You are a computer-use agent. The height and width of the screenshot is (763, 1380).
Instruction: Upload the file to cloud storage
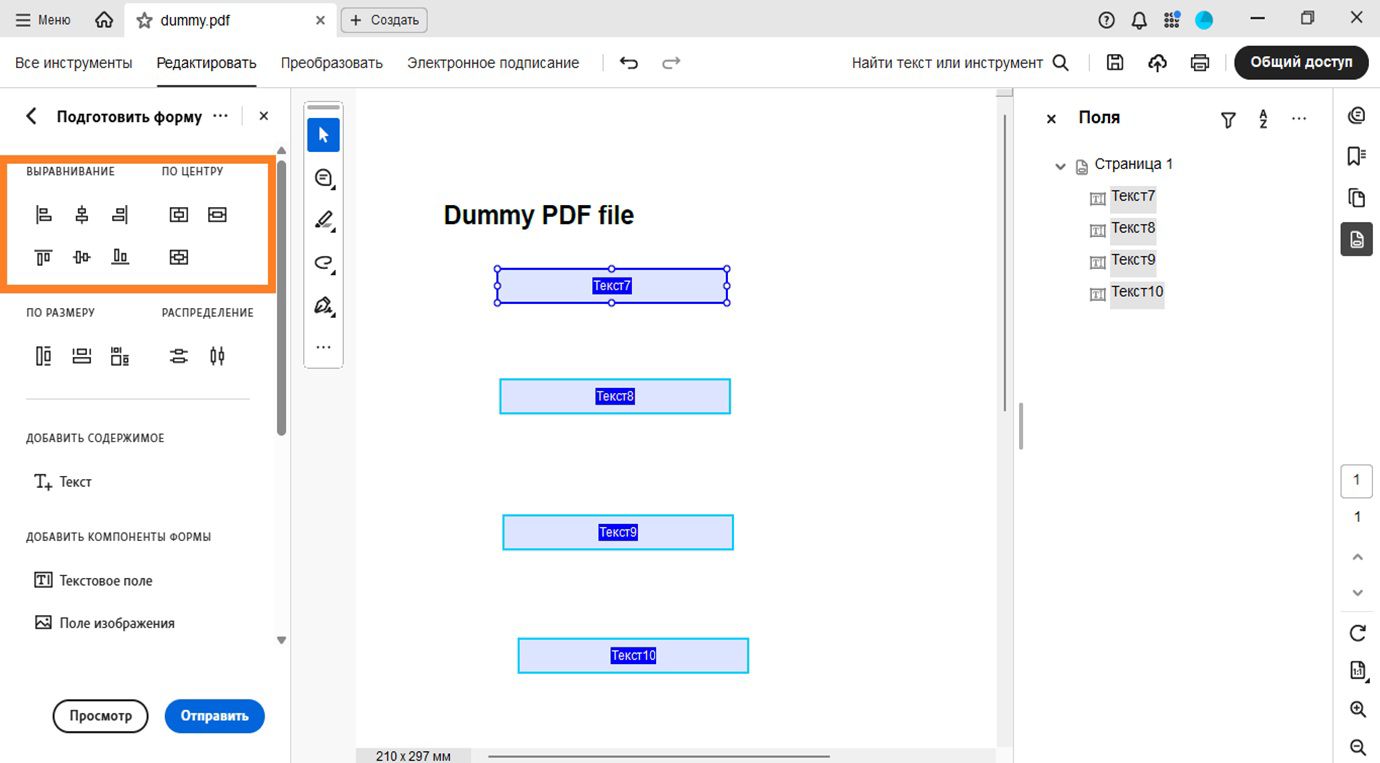(1157, 63)
